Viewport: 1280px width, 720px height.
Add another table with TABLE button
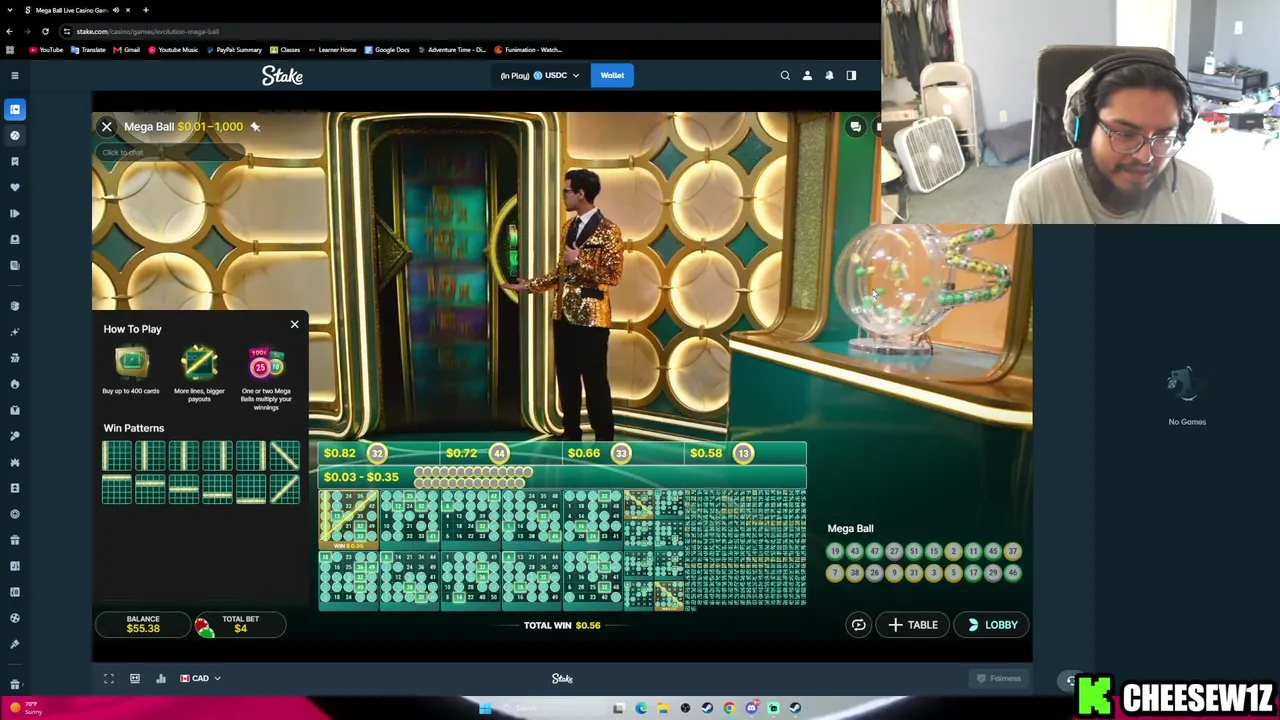pyautogui.click(x=913, y=625)
